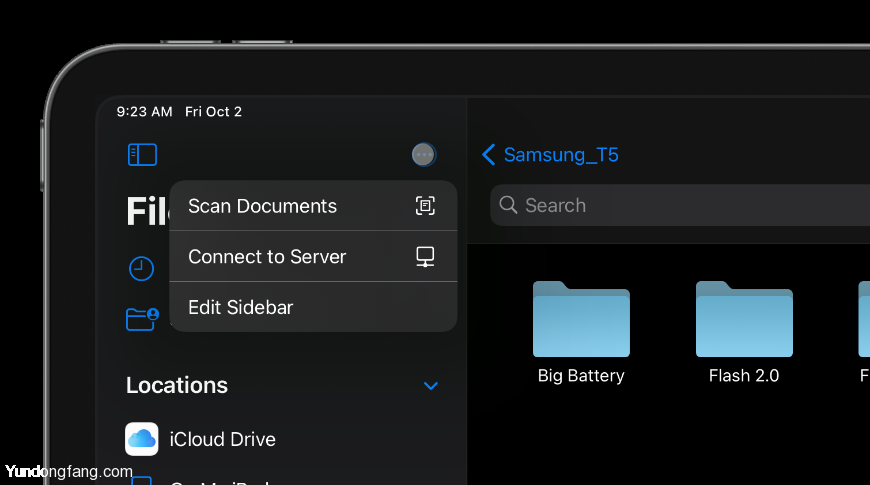The image size is (870, 485).
Task: Click the document scanner icon
Action: [x=426, y=206]
